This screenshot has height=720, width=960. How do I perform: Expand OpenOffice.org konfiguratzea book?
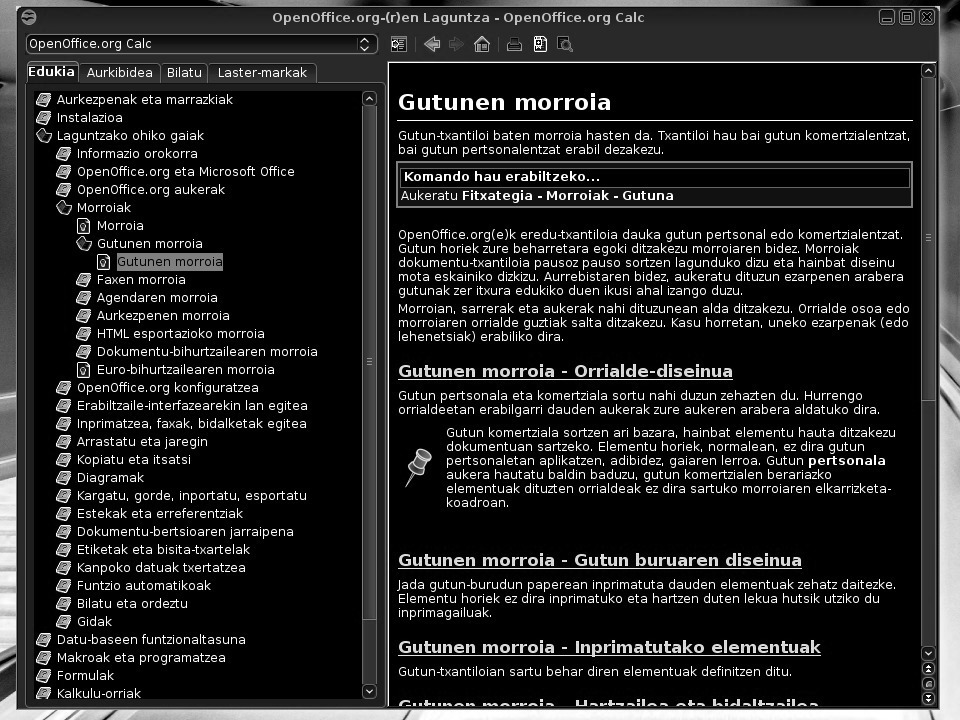[x=157, y=388]
